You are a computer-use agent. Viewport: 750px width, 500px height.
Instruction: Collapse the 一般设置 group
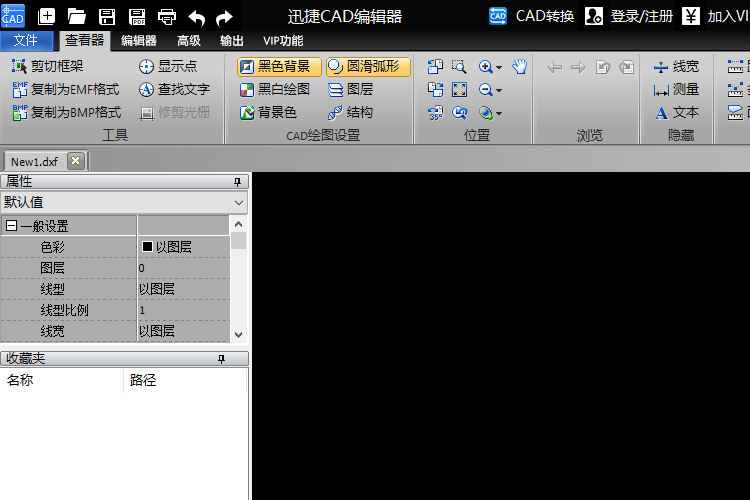pos(11,225)
